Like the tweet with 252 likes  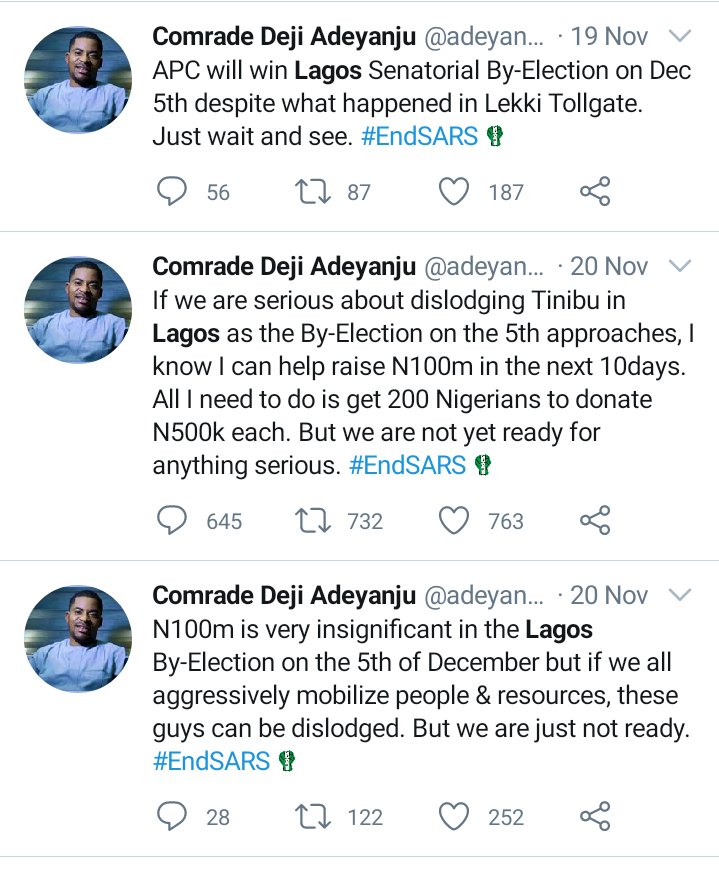coord(455,816)
